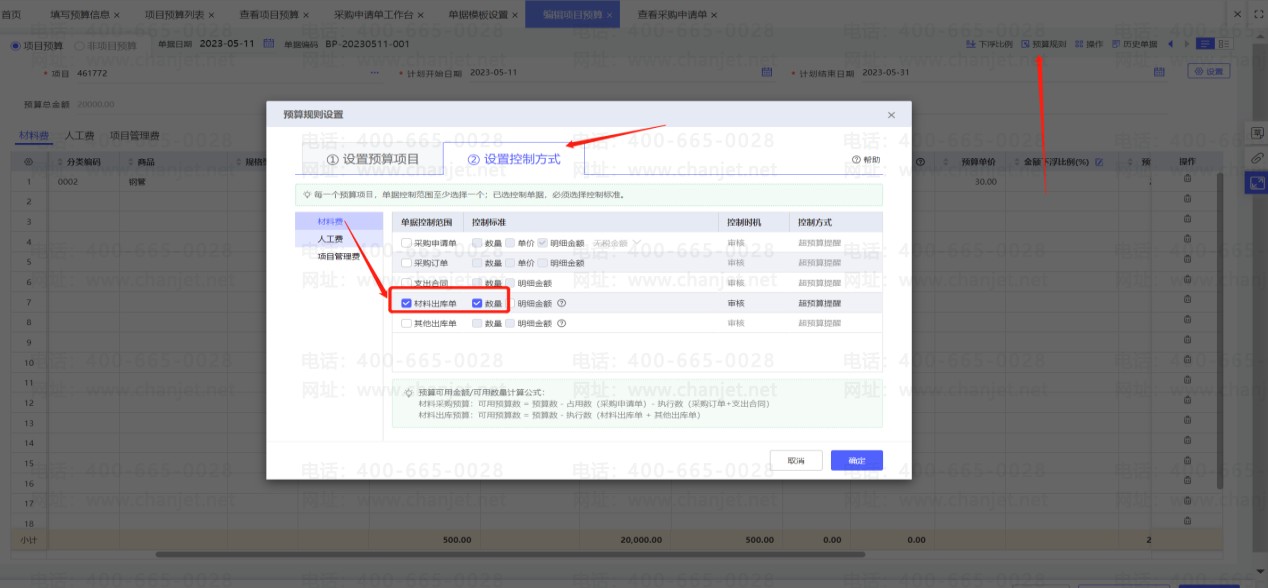Close the 预算规则设置 dialog
1268x588 pixels.
click(891, 115)
